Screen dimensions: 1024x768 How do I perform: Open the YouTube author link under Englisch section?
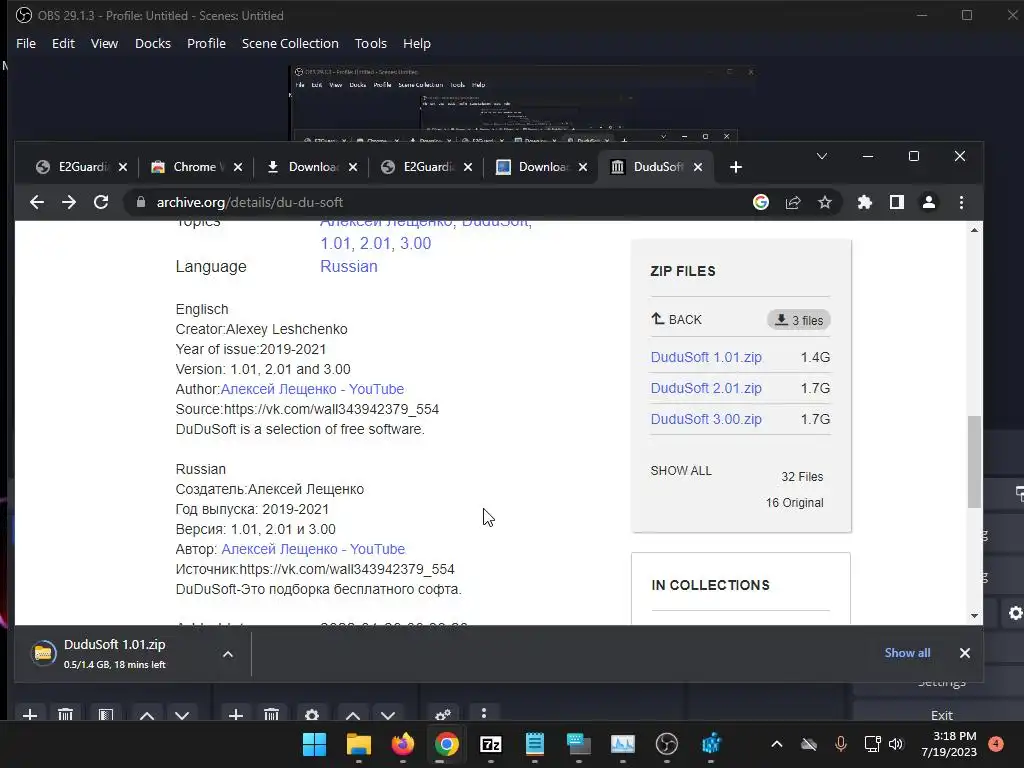[x=312, y=389]
